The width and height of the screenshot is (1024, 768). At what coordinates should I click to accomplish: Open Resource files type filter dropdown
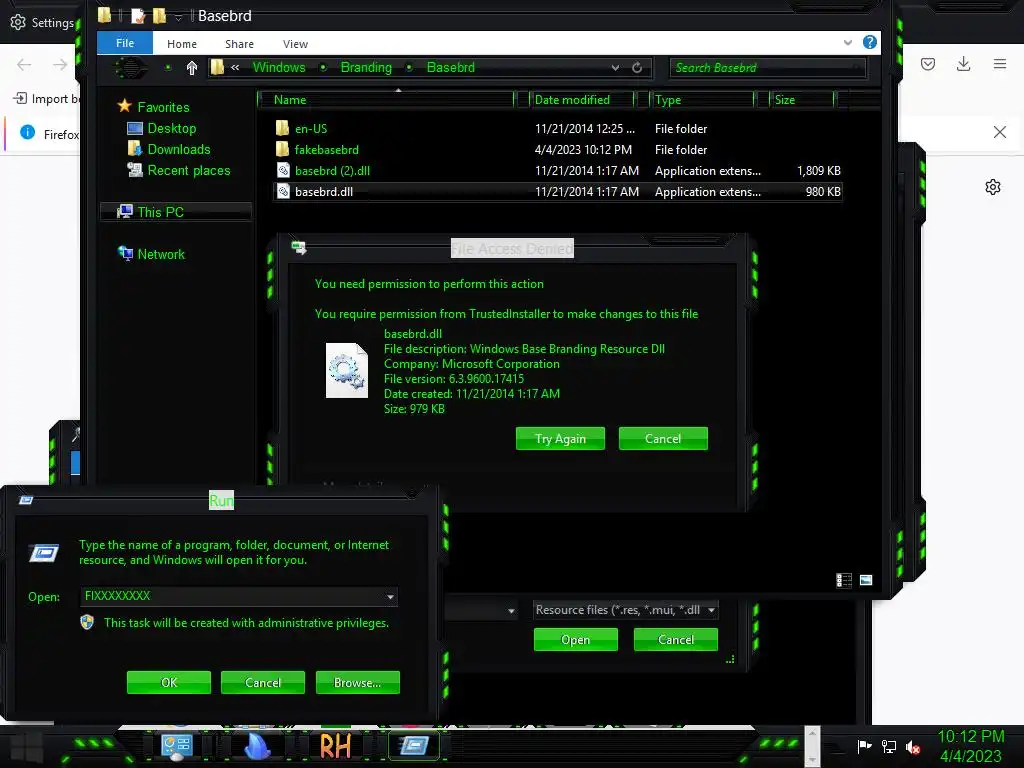[x=626, y=610]
